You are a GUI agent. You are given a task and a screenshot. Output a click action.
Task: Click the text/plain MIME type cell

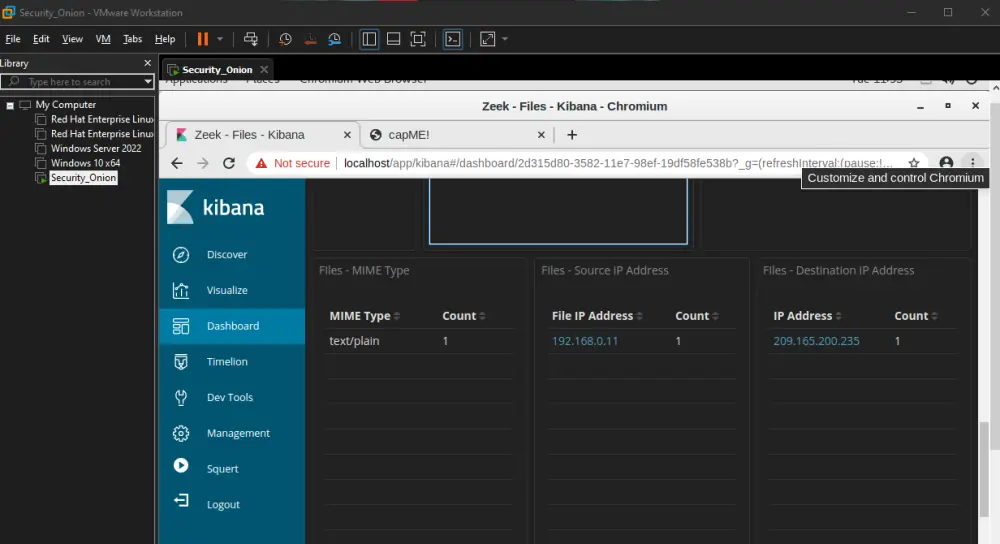click(x=354, y=341)
